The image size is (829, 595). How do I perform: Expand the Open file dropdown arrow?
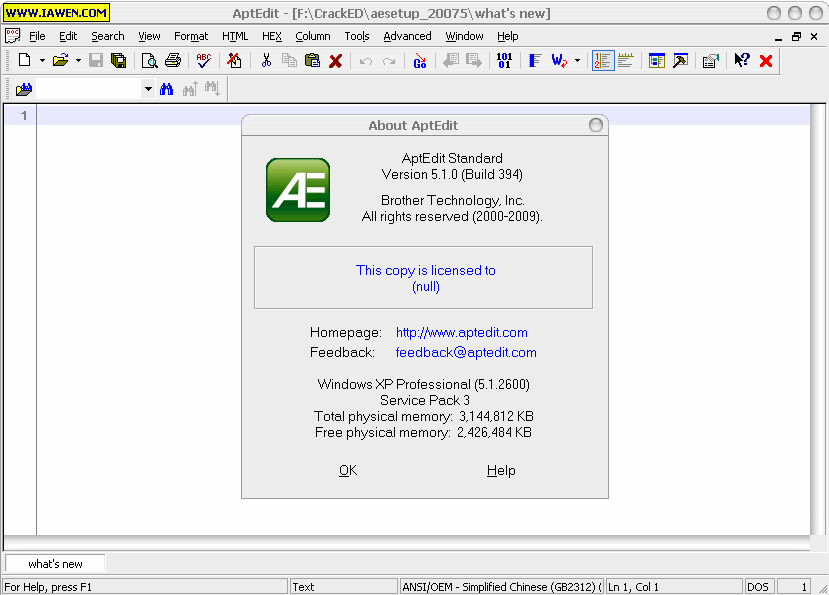click(78, 61)
